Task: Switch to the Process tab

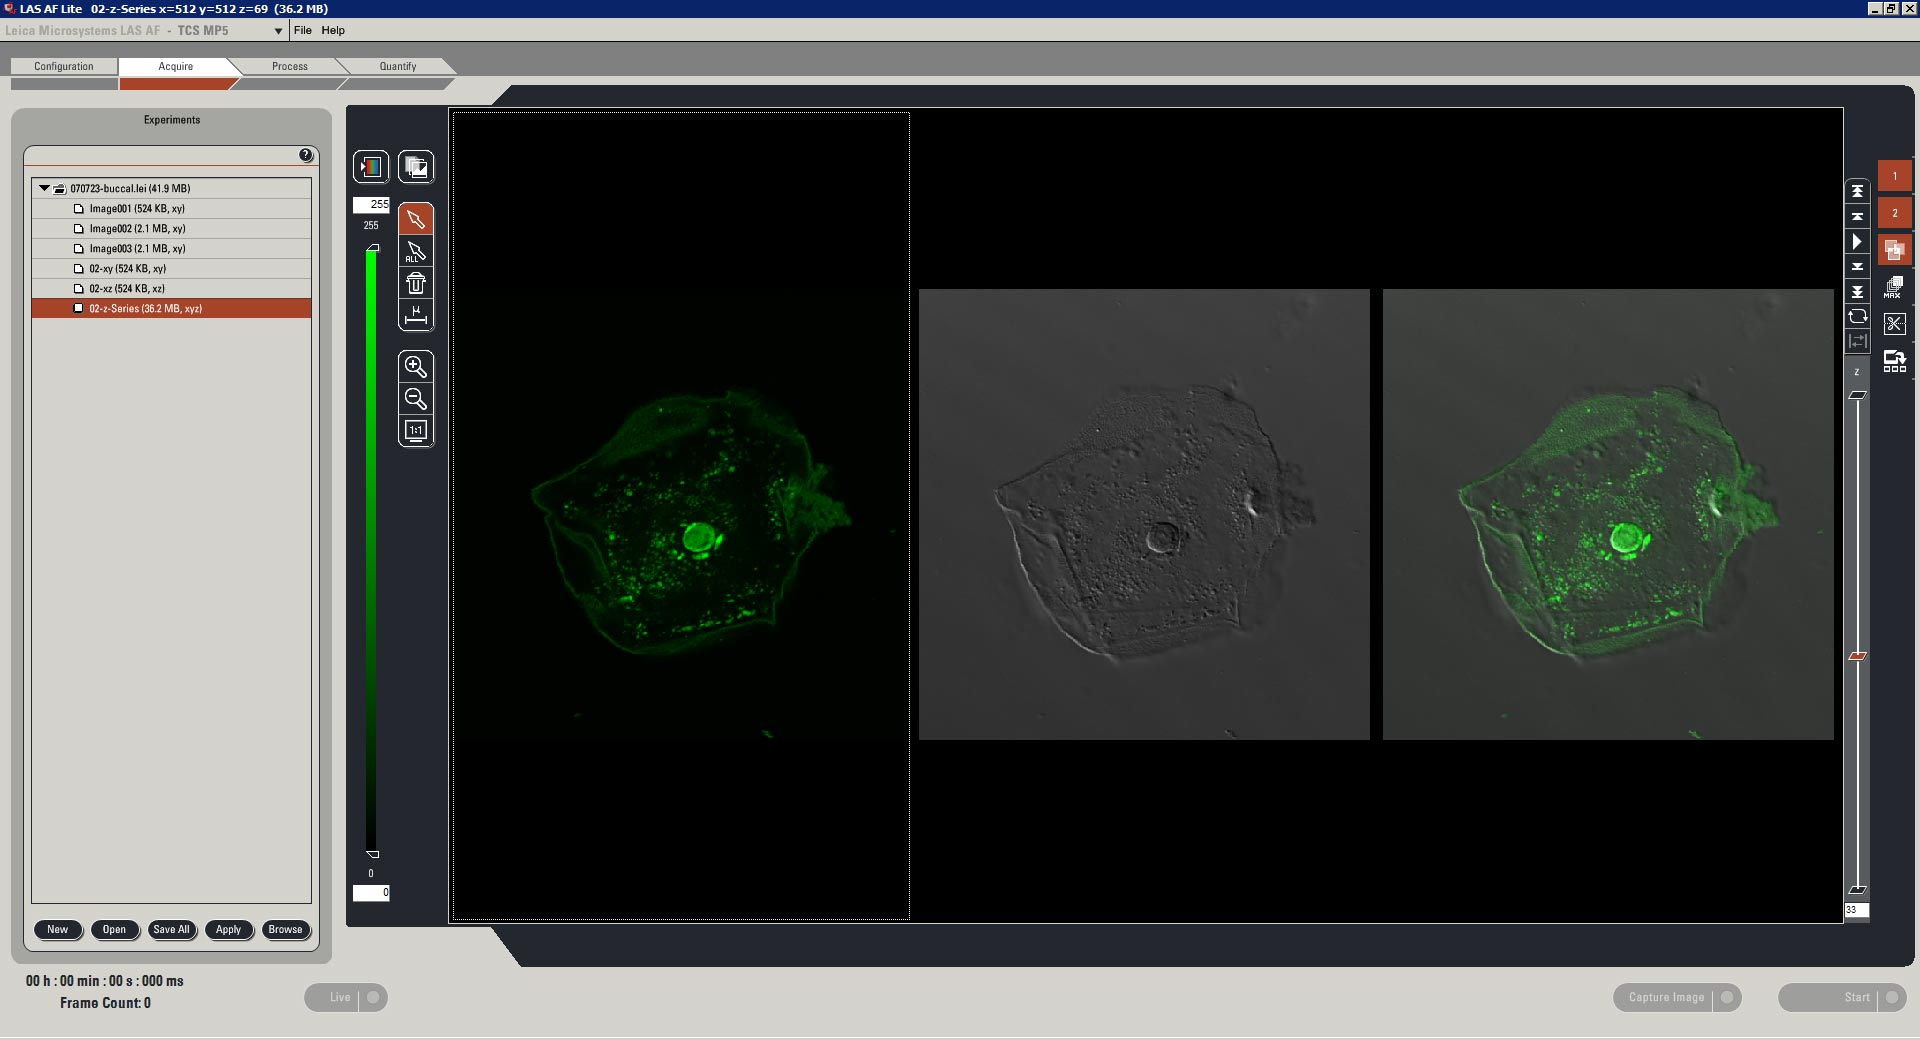Action: pos(290,66)
